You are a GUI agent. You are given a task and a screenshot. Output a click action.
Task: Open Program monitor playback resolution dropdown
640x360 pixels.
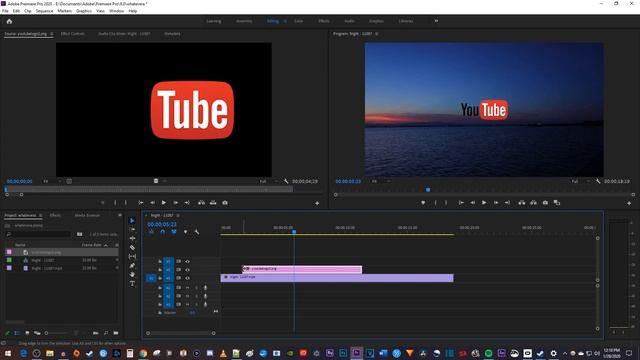(581, 181)
